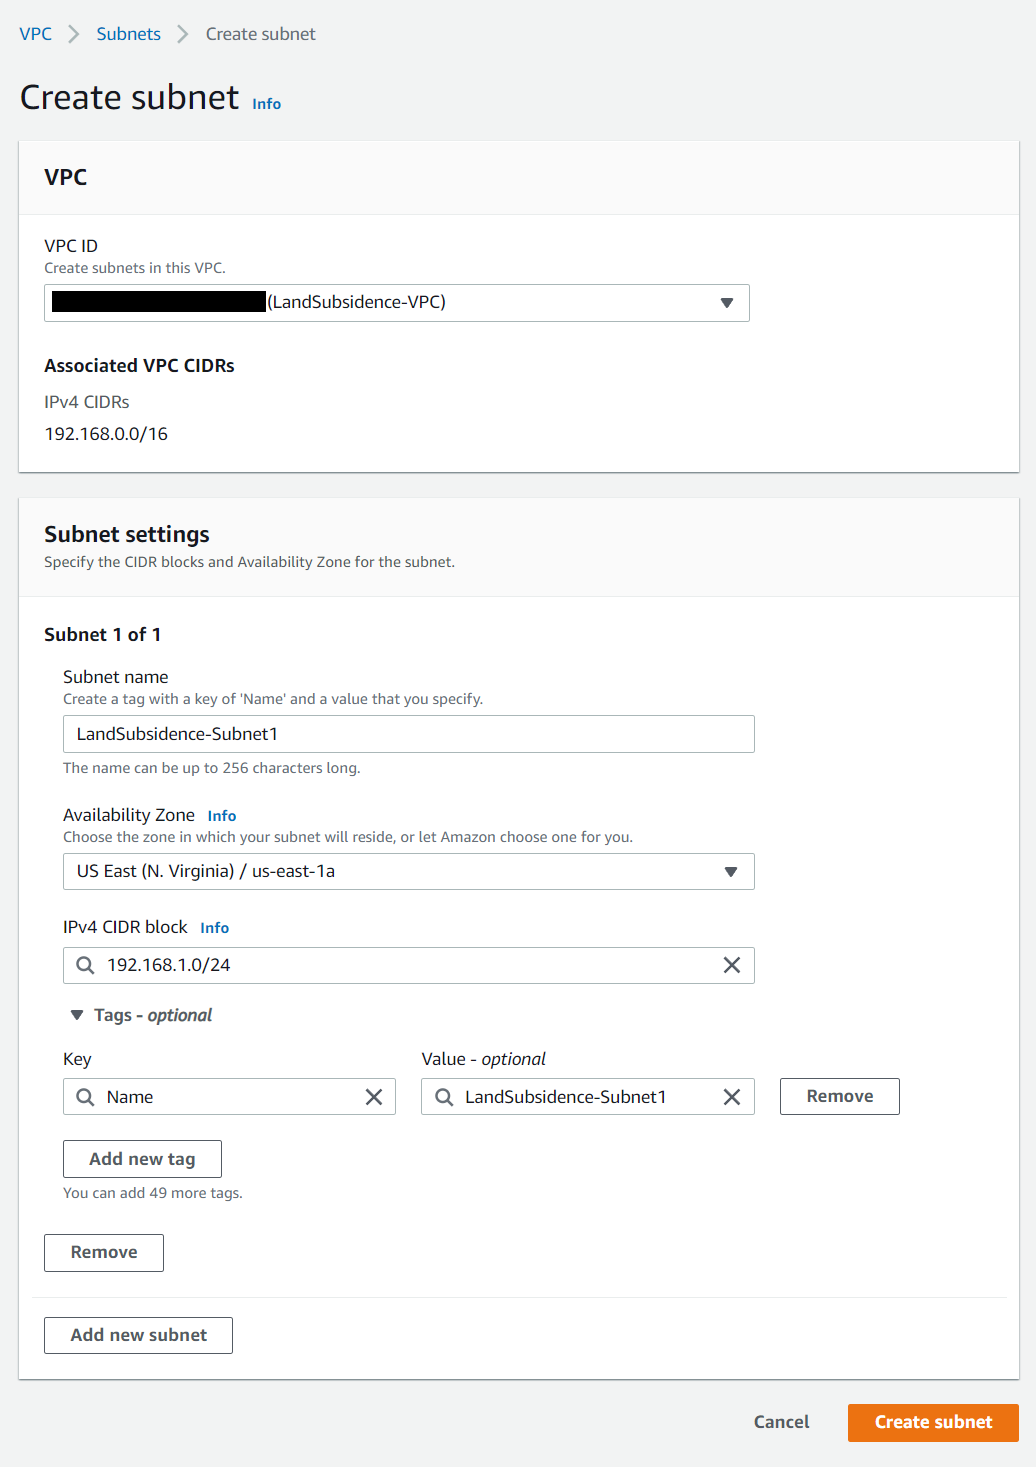Click the search icon in Value field
This screenshot has height=1467, width=1036.
point(444,1097)
